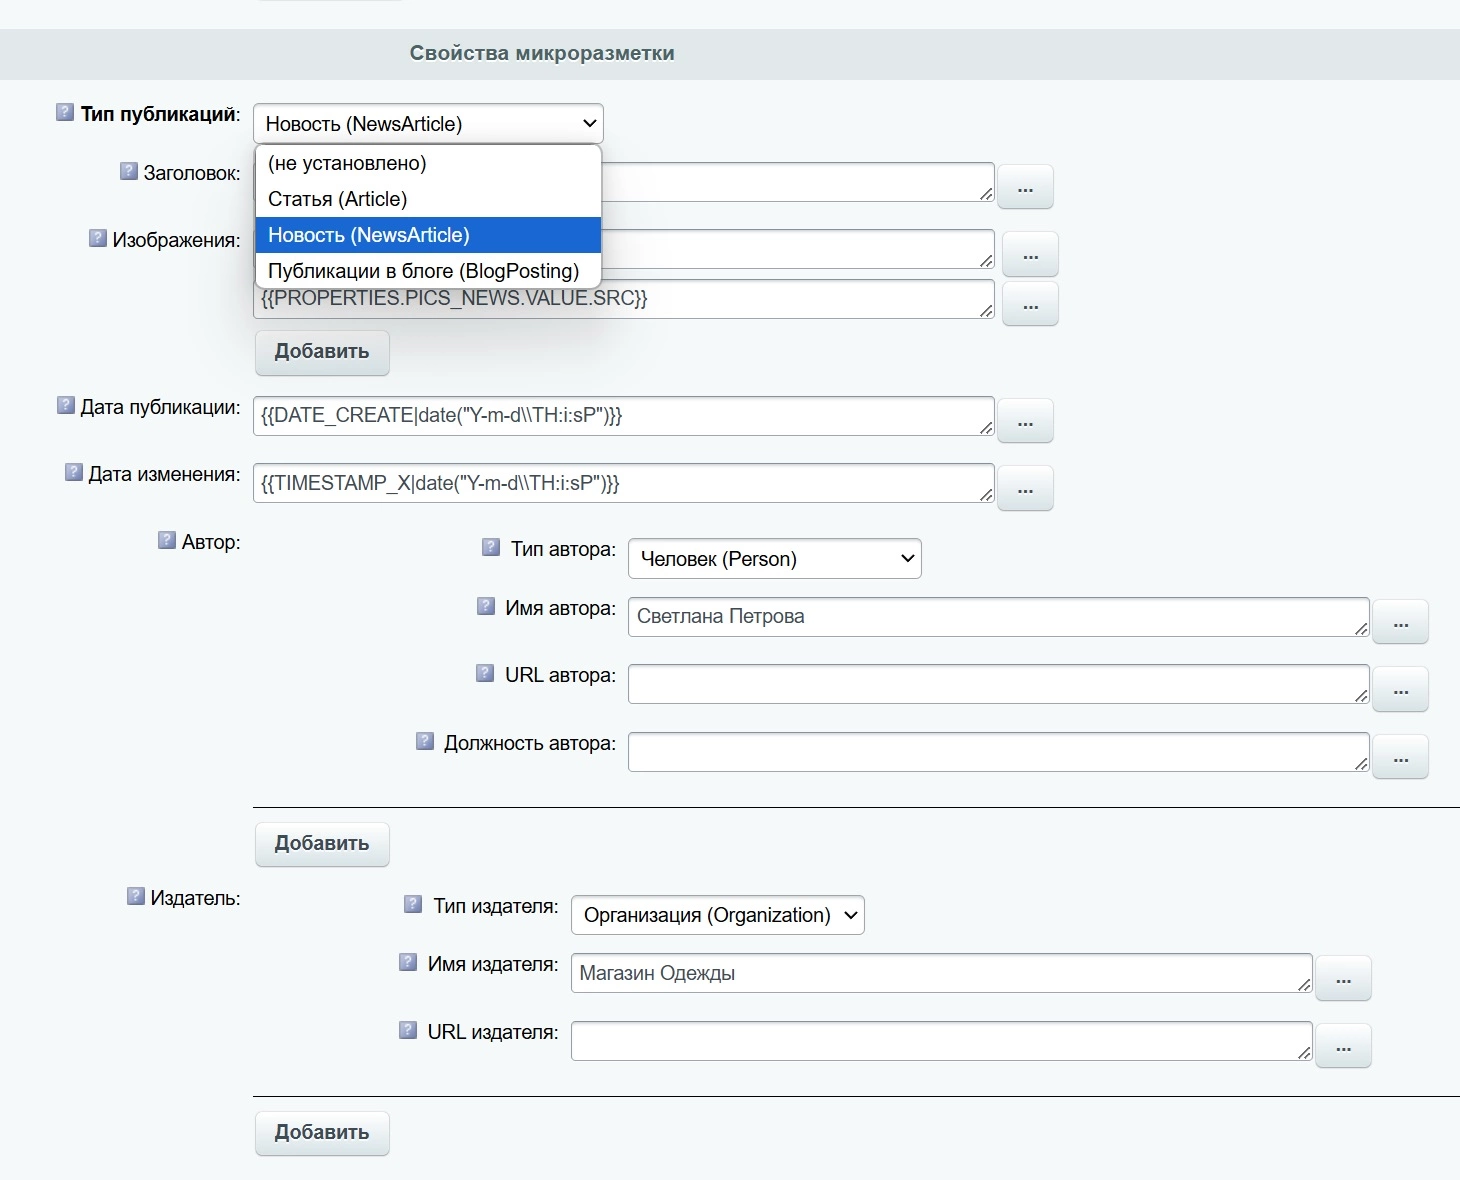Click help icon beside Должность автора
Screen dimensions: 1460x1180
click(x=425, y=741)
